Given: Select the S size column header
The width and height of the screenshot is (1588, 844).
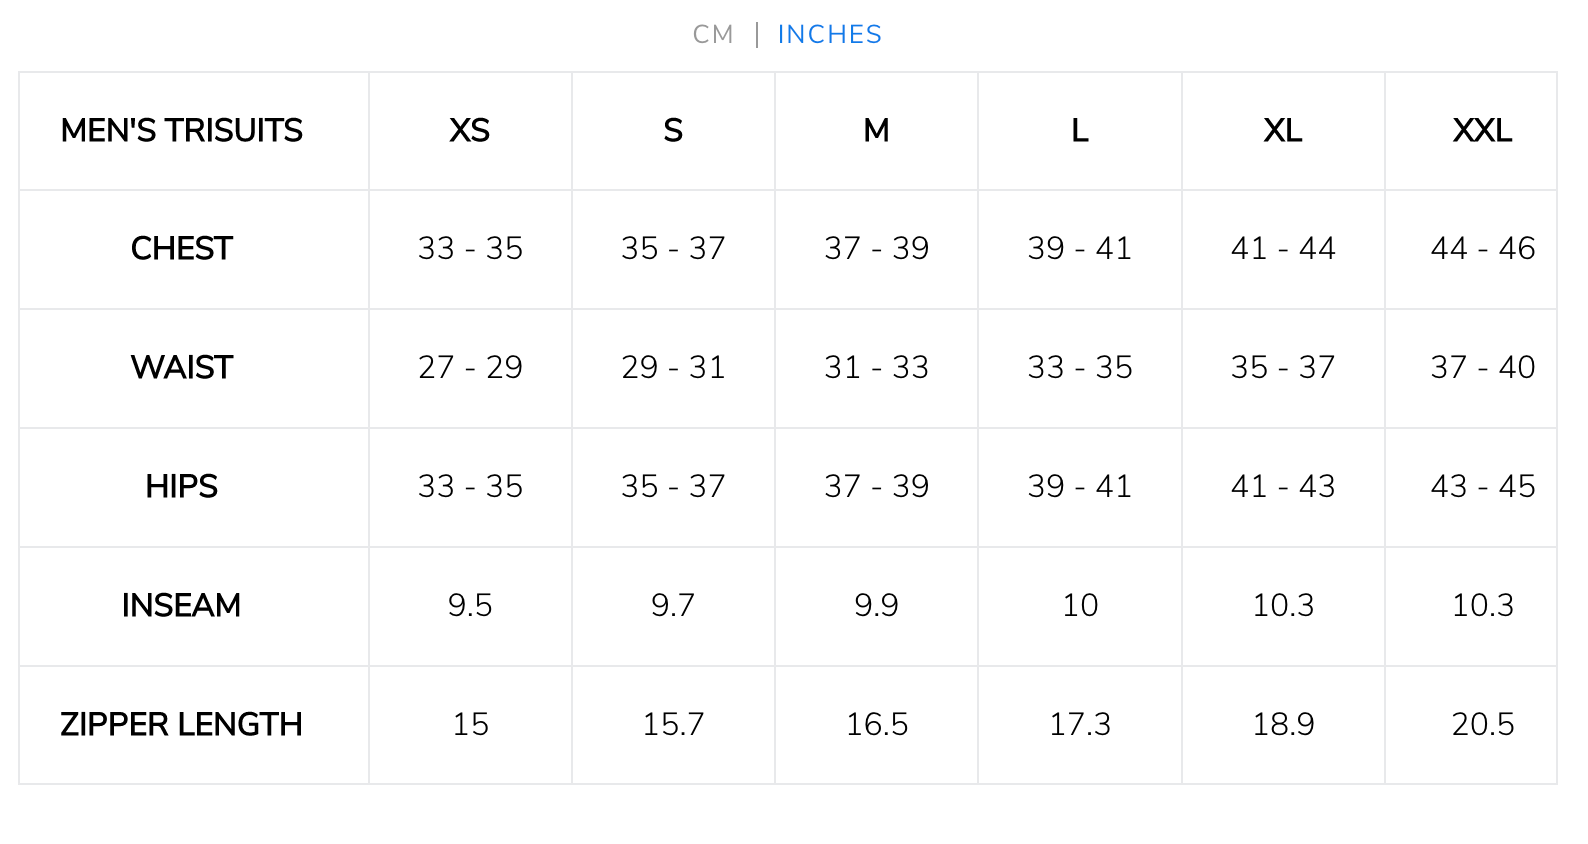Looking at the screenshot, I should pyautogui.click(x=673, y=131).
